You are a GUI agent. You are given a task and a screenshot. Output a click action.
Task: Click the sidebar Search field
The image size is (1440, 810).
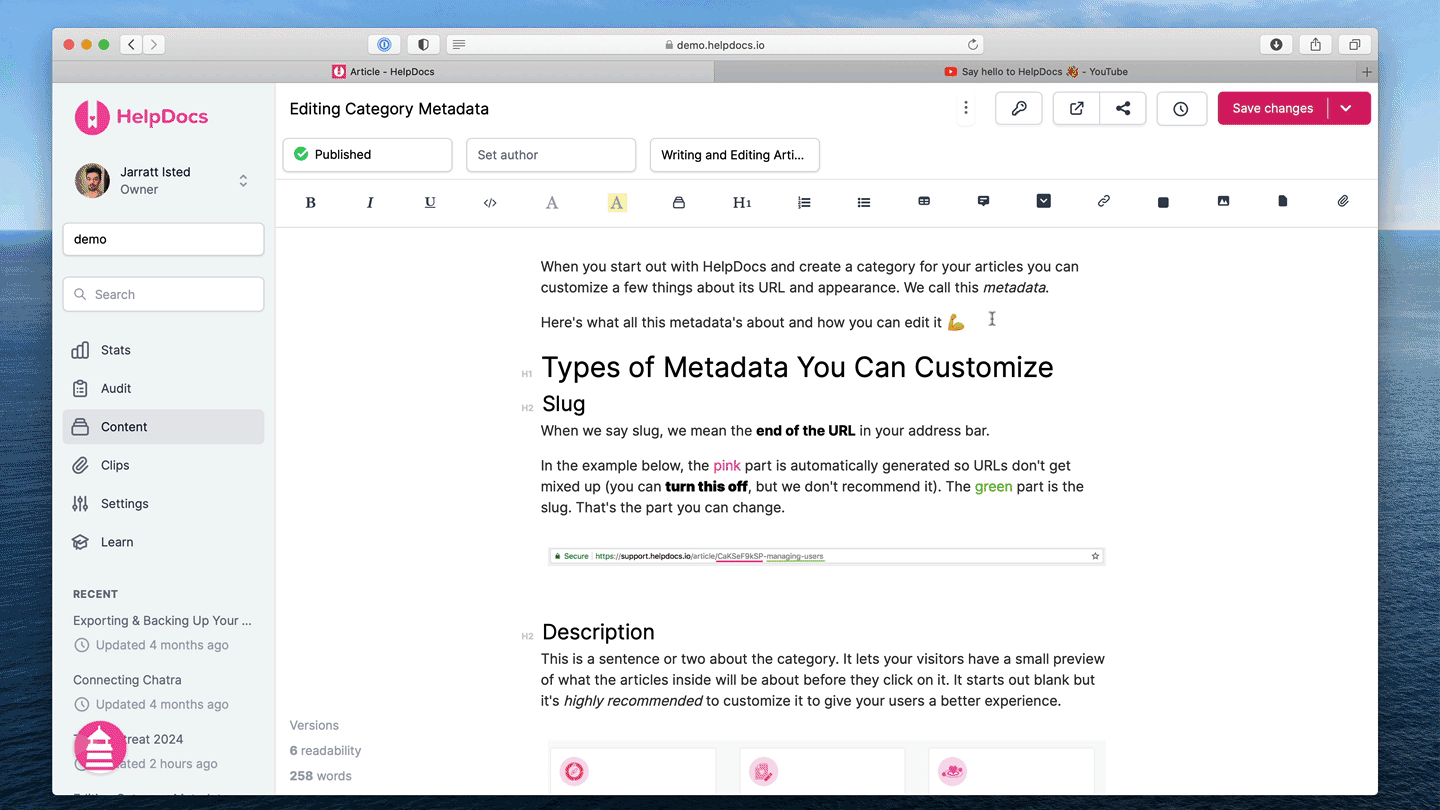(x=164, y=294)
